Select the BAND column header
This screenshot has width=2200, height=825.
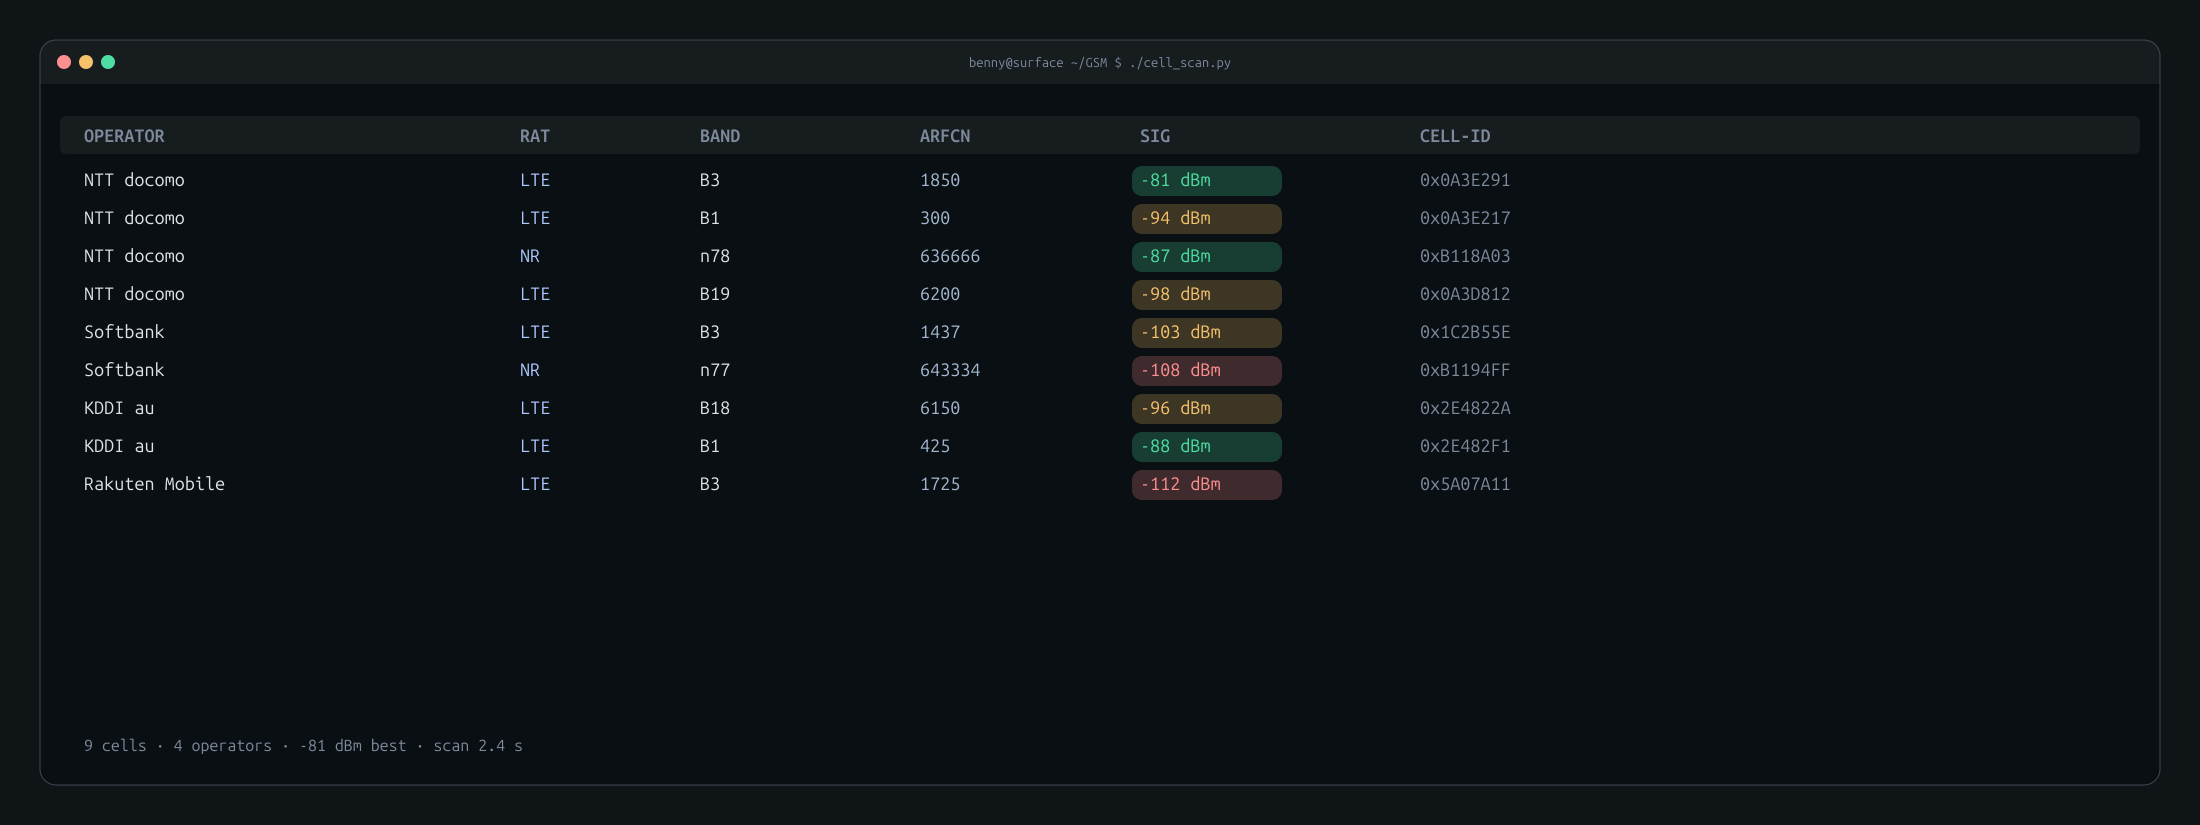point(720,136)
